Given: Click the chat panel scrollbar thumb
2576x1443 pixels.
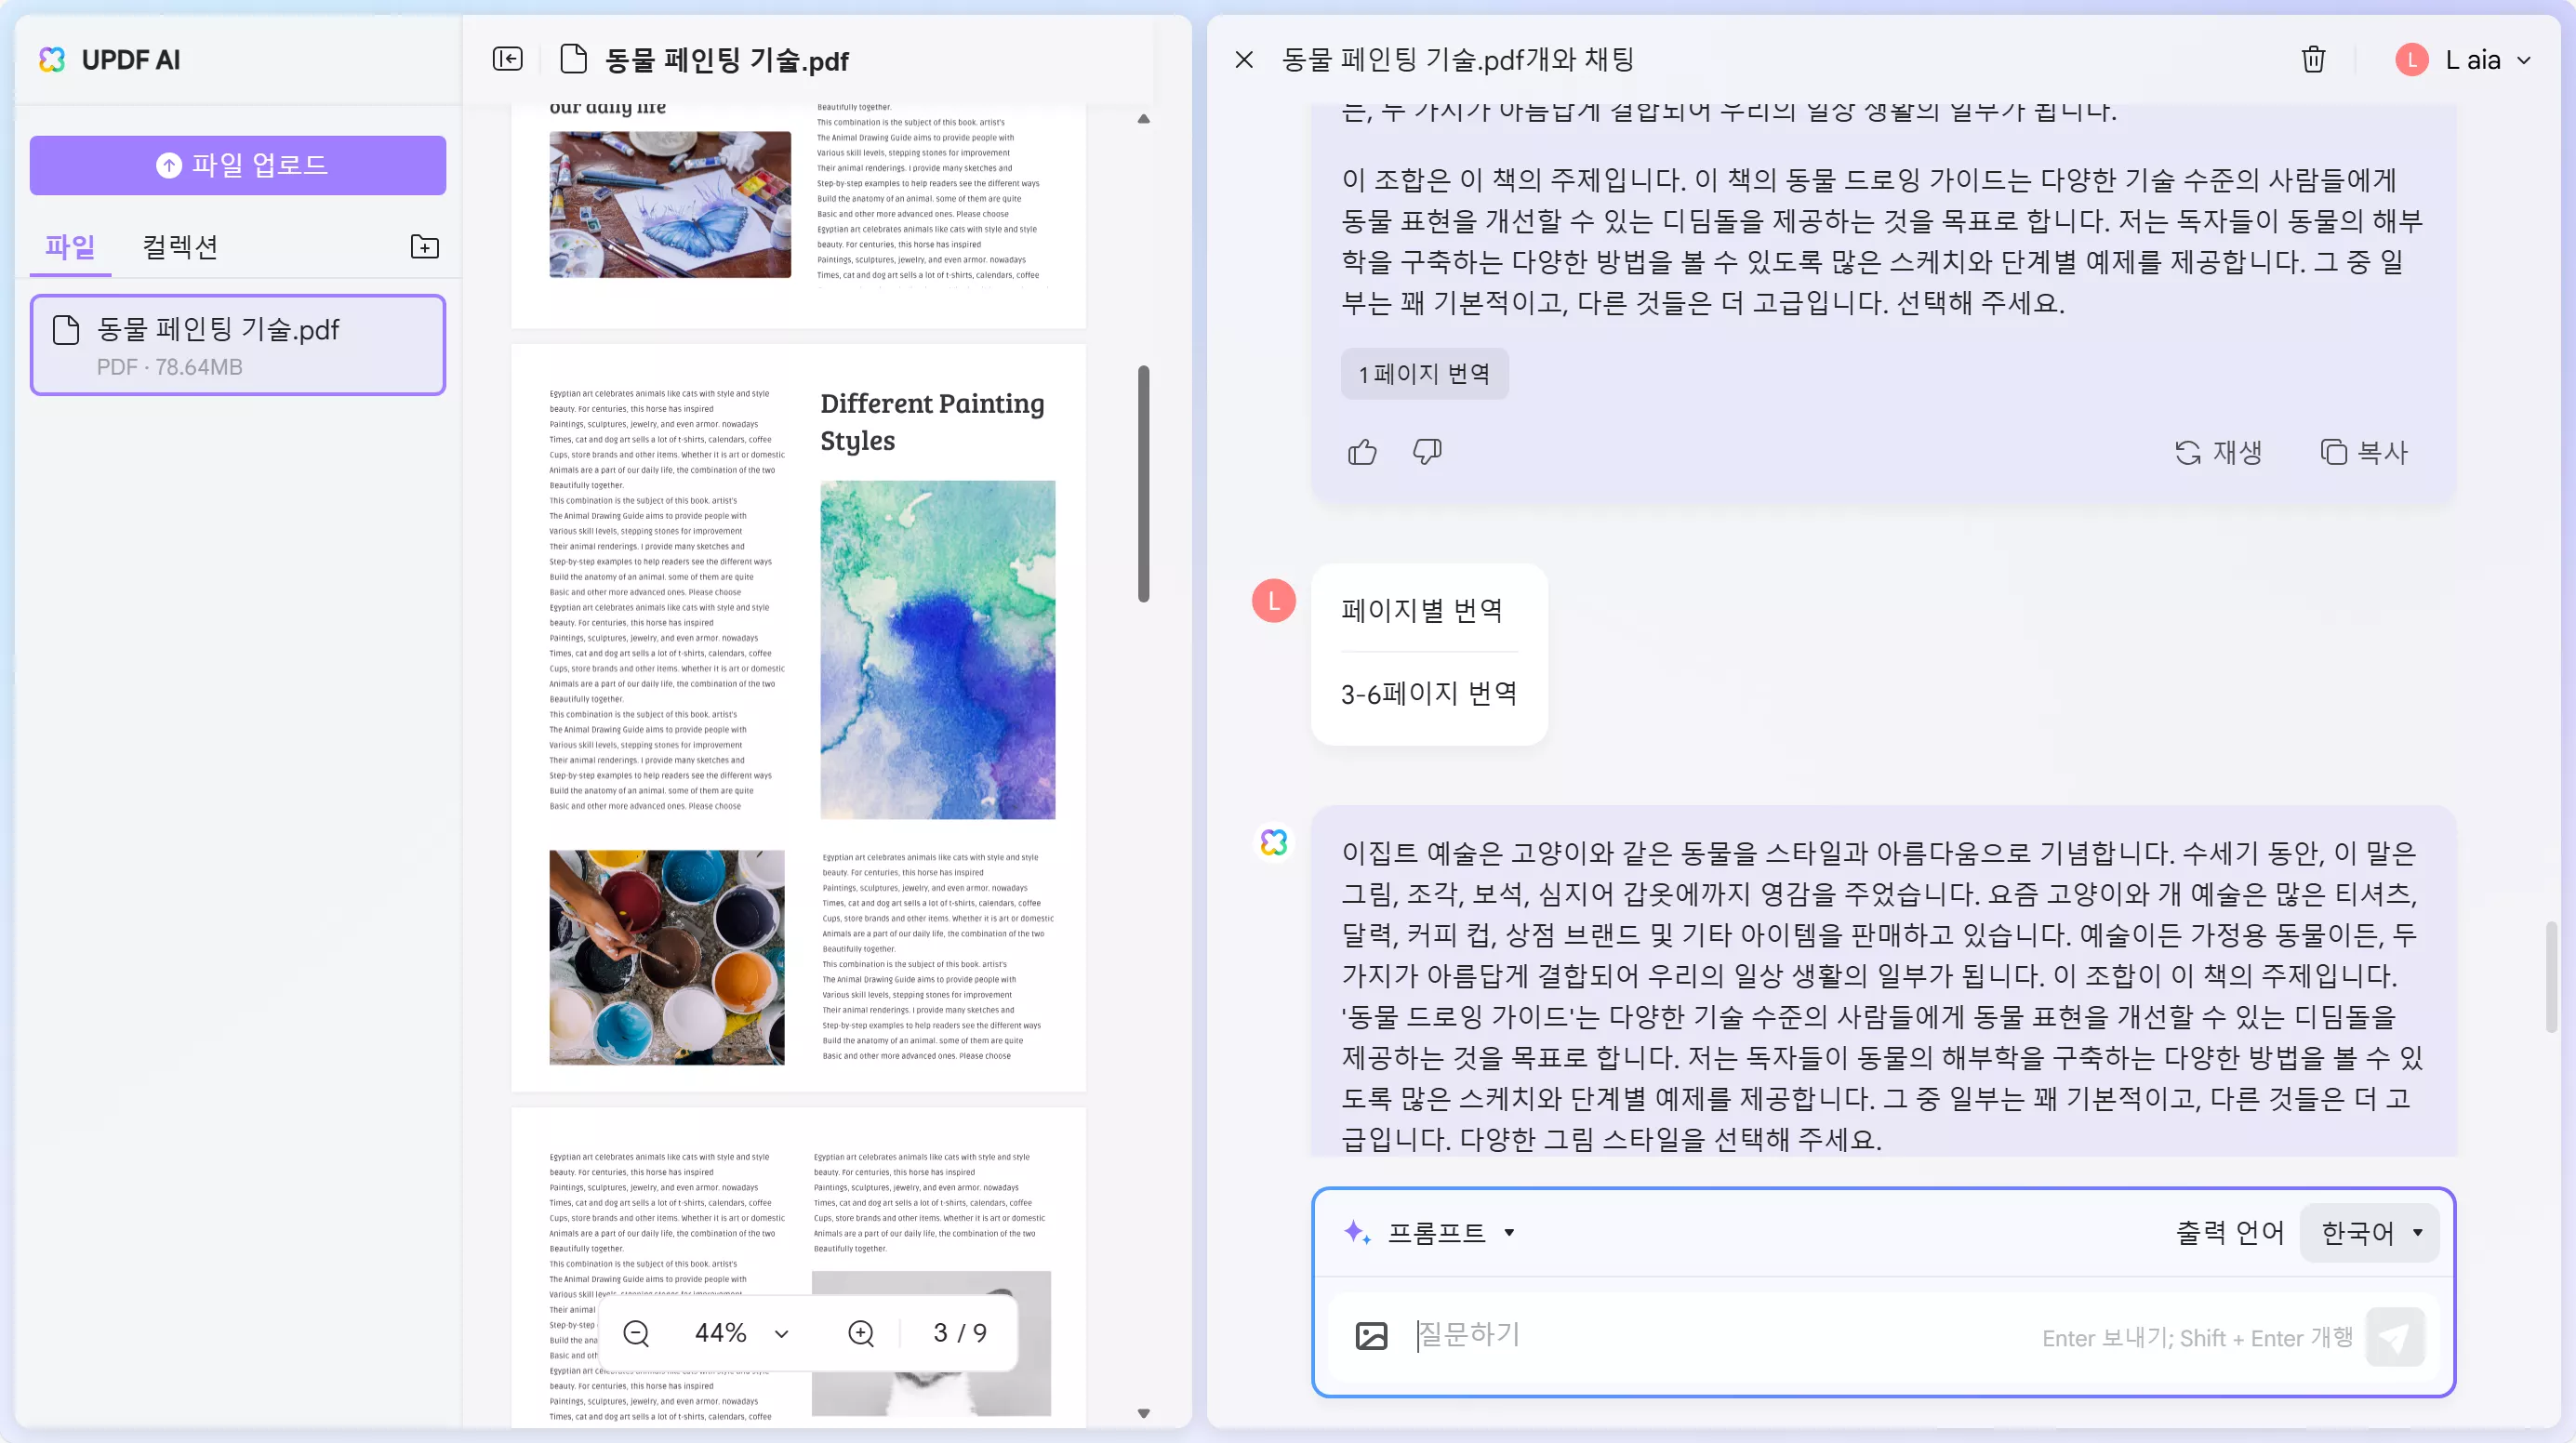Looking at the screenshot, I should pyautogui.click(x=2550, y=977).
